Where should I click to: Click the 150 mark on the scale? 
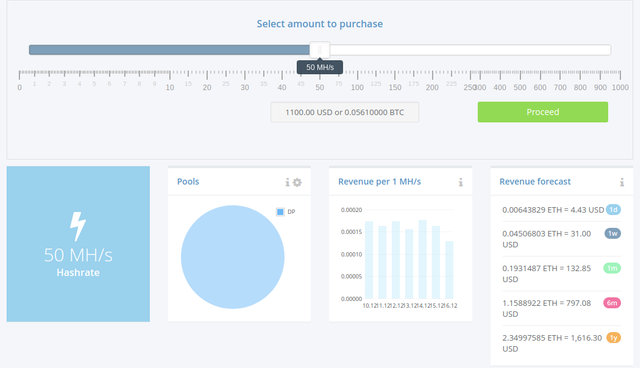coord(395,87)
